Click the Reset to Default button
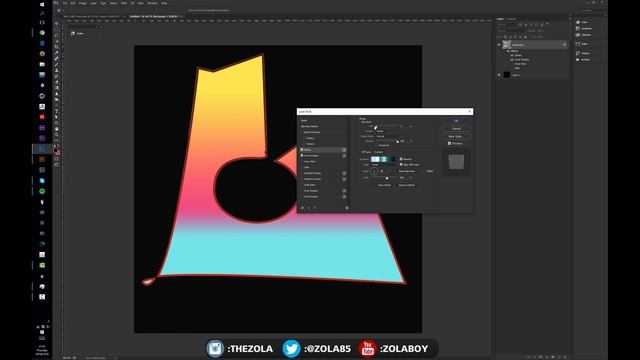 [x=407, y=185]
